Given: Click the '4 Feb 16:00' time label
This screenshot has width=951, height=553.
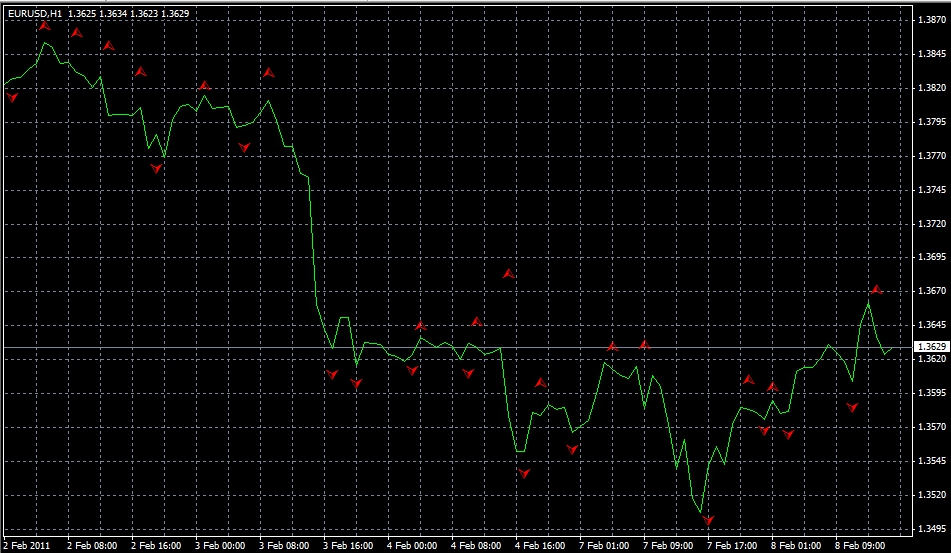Looking at the screenshot, I should [540, 545].
